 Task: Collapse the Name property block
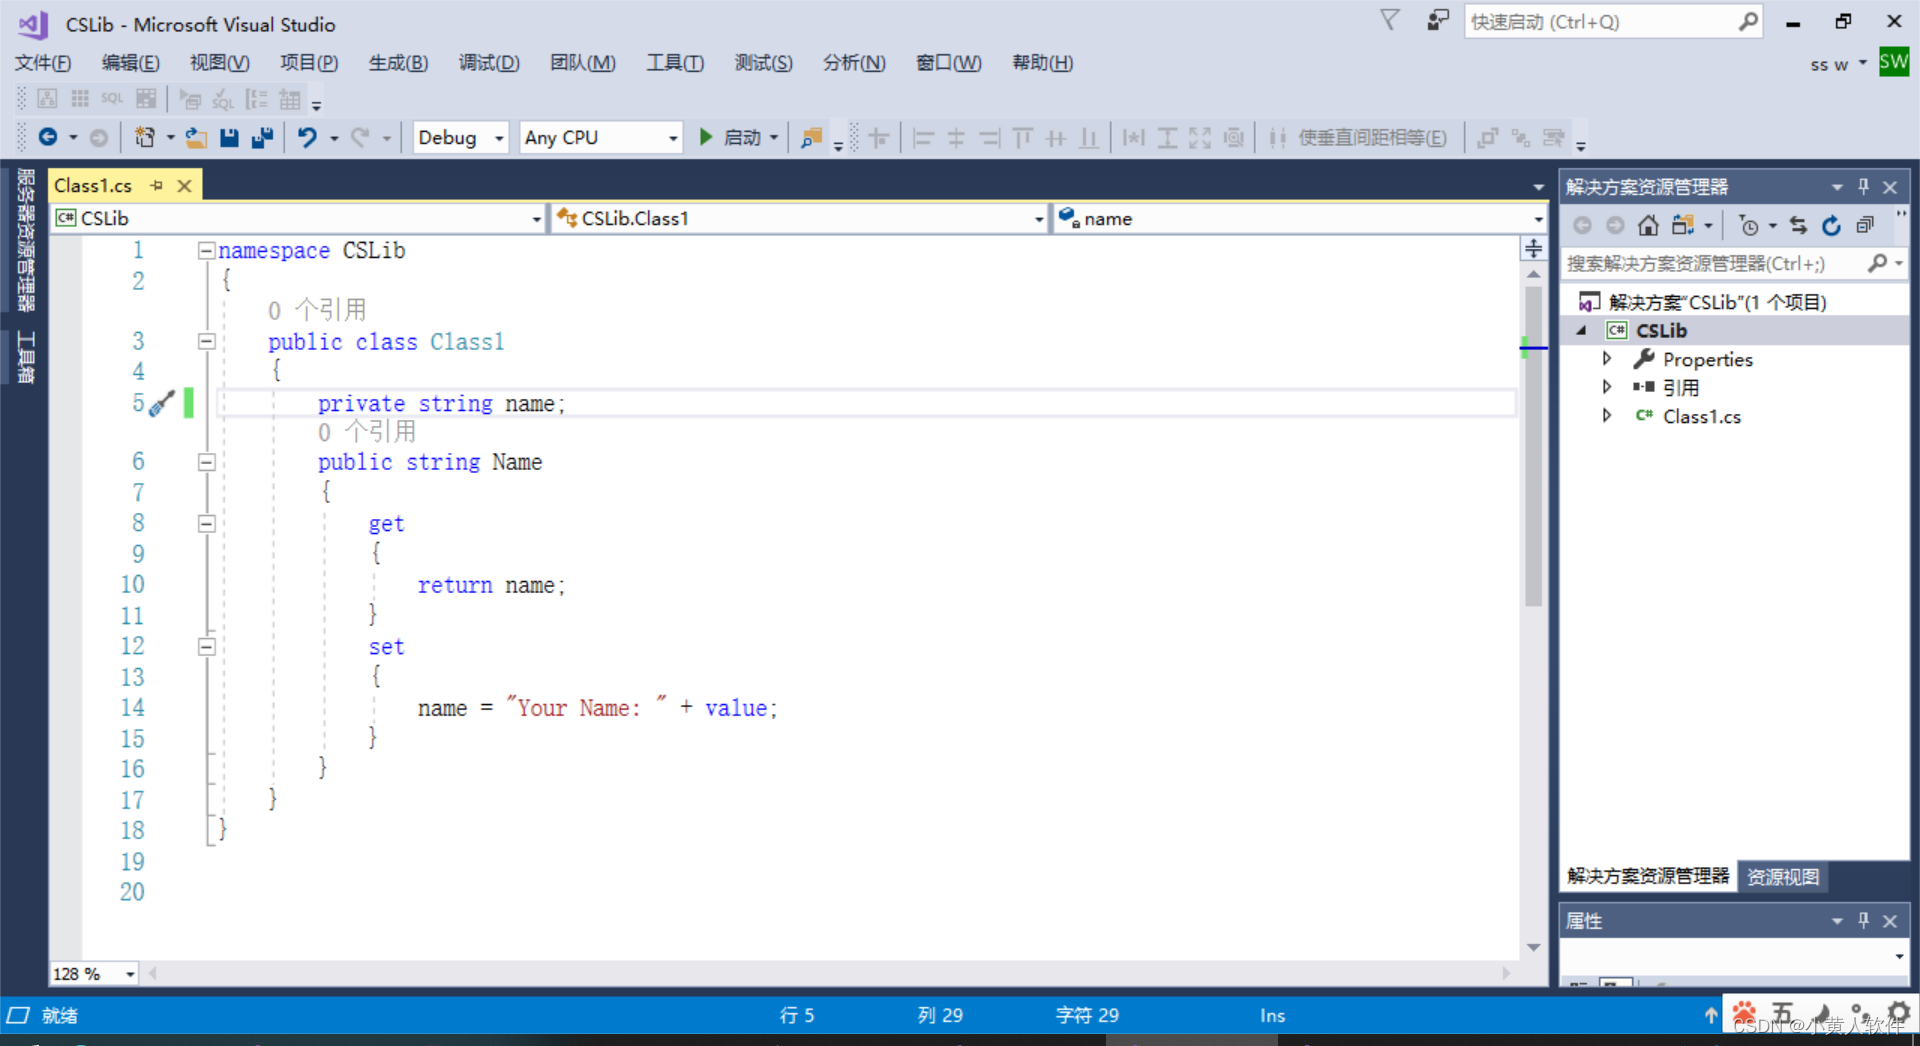click(206, 462)
